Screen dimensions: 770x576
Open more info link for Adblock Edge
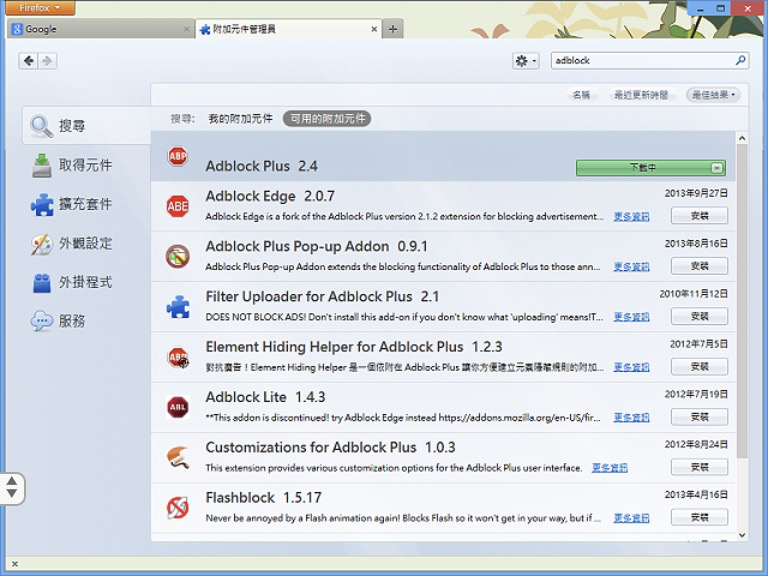[632, 217]
